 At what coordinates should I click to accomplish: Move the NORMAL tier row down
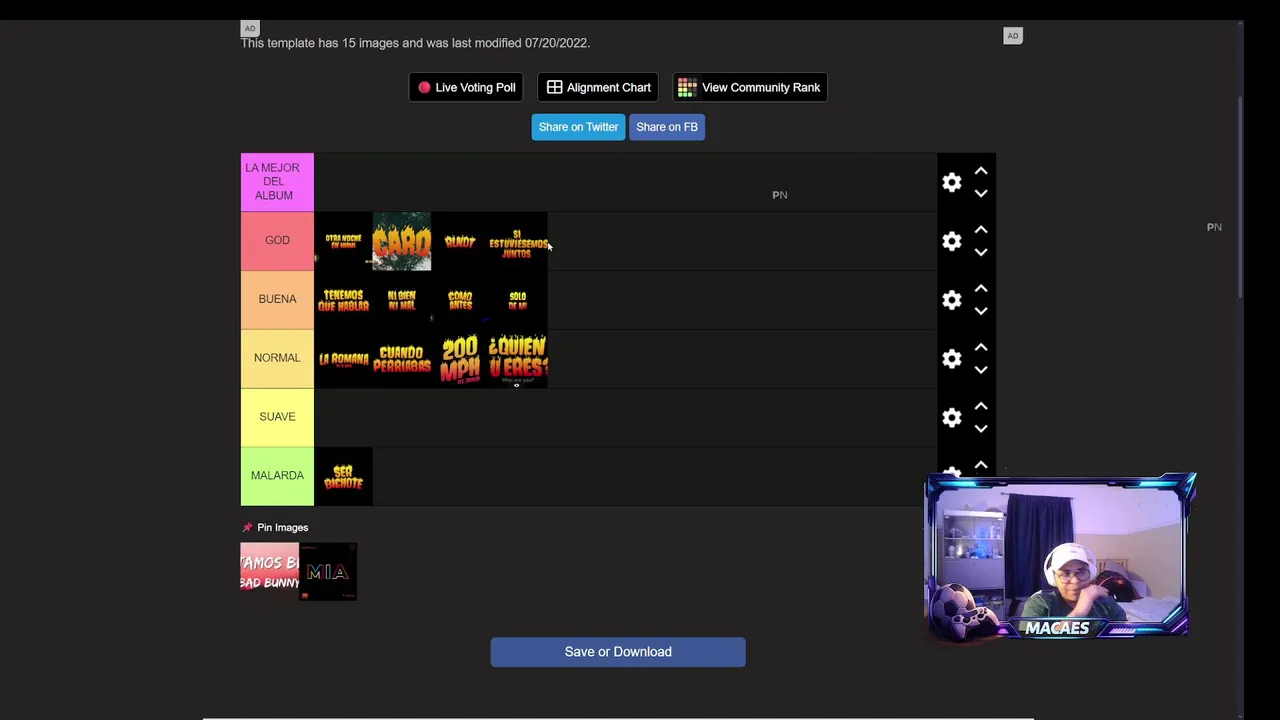click(x=981, y=370)
